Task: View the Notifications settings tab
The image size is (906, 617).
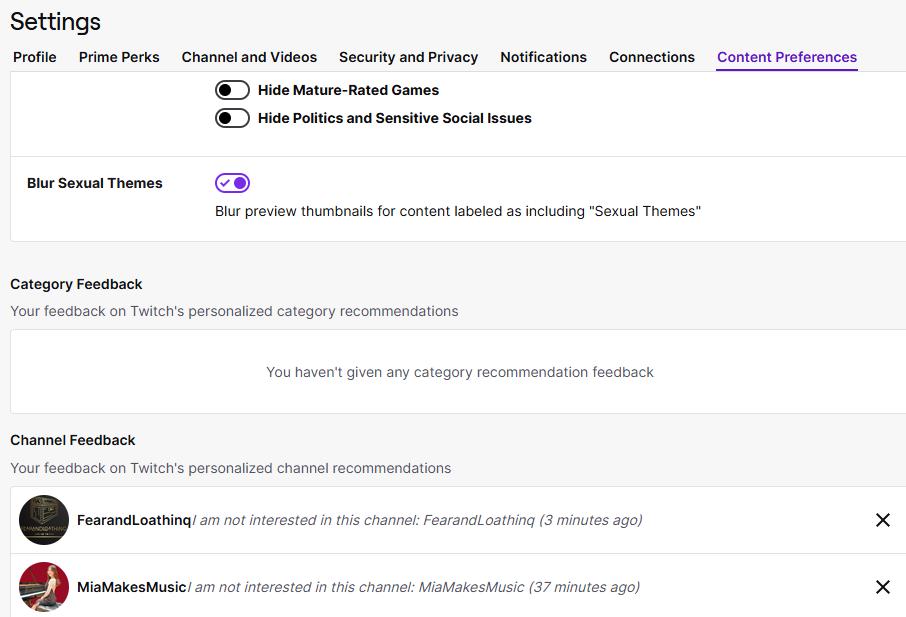Action: (x=543, y=57)
